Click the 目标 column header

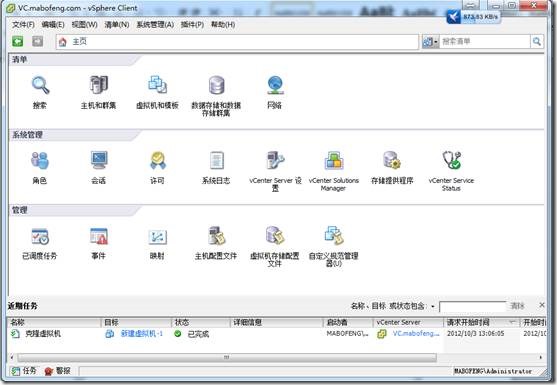click(136, 322)
